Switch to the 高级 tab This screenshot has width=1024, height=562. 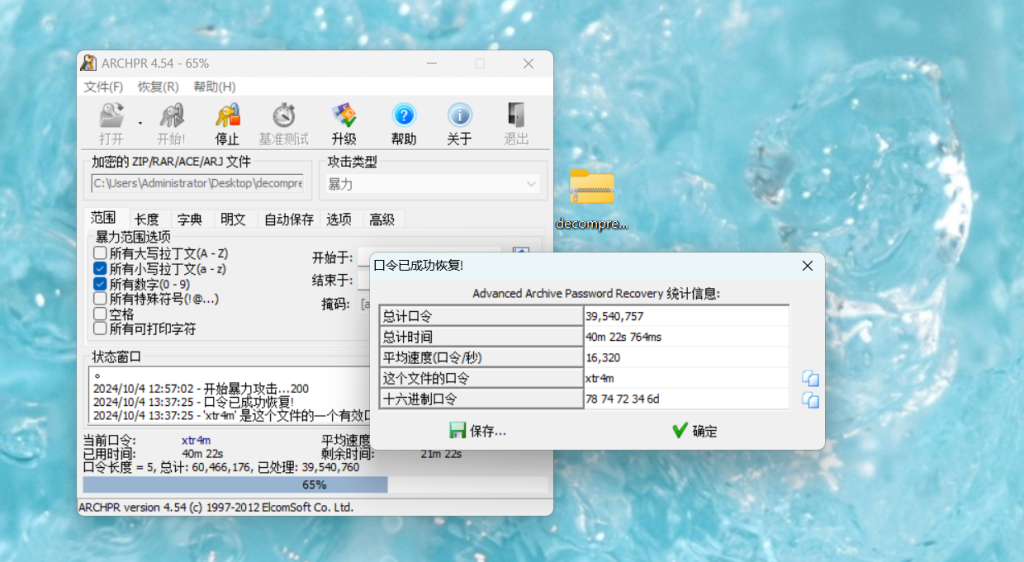[x=382, y=219]
